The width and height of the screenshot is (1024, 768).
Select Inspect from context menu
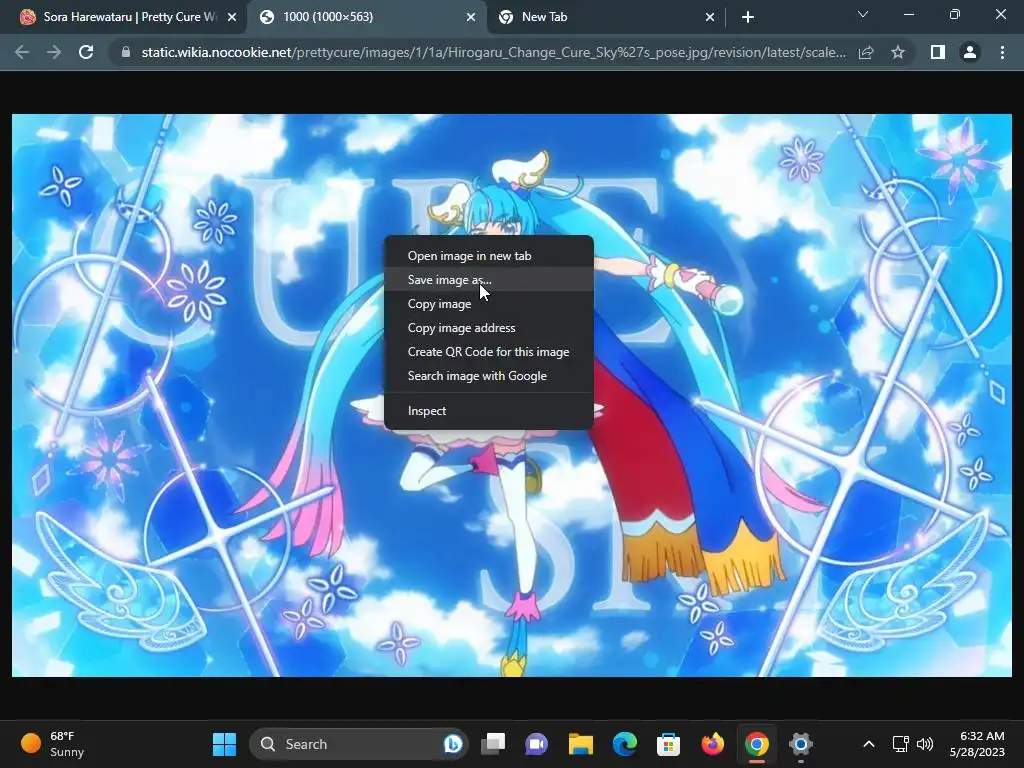tap(488, 411)
